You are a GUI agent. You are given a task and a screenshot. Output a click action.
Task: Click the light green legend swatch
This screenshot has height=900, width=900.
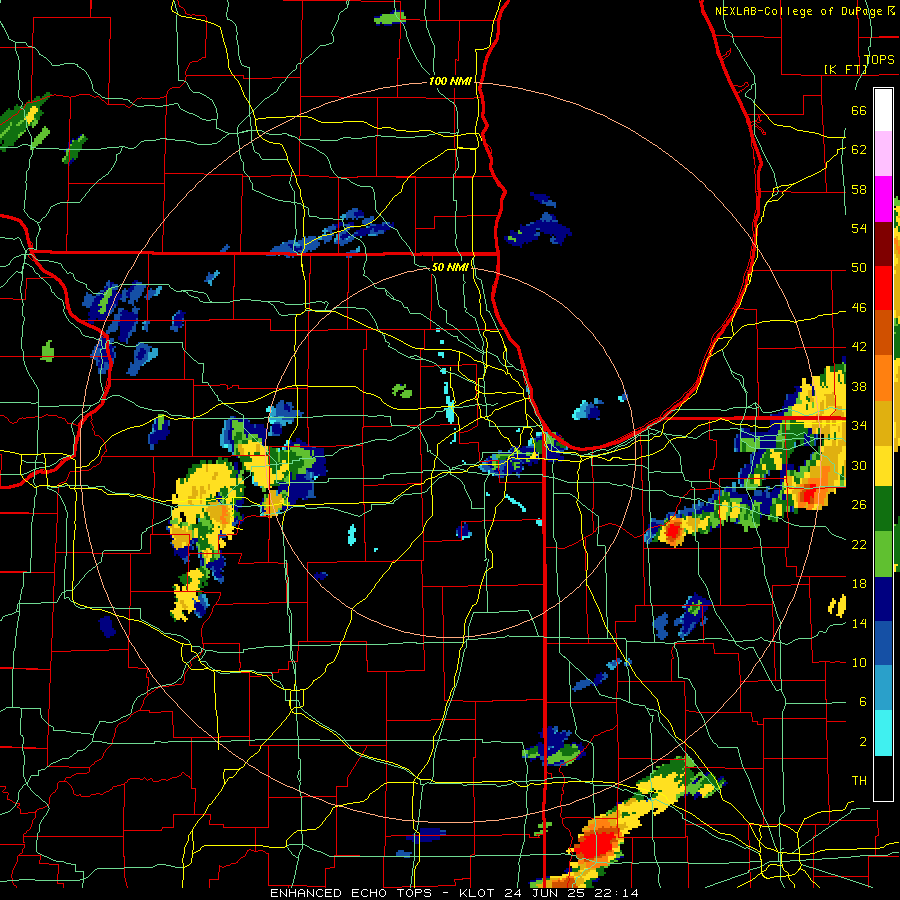tap(883, 554)
